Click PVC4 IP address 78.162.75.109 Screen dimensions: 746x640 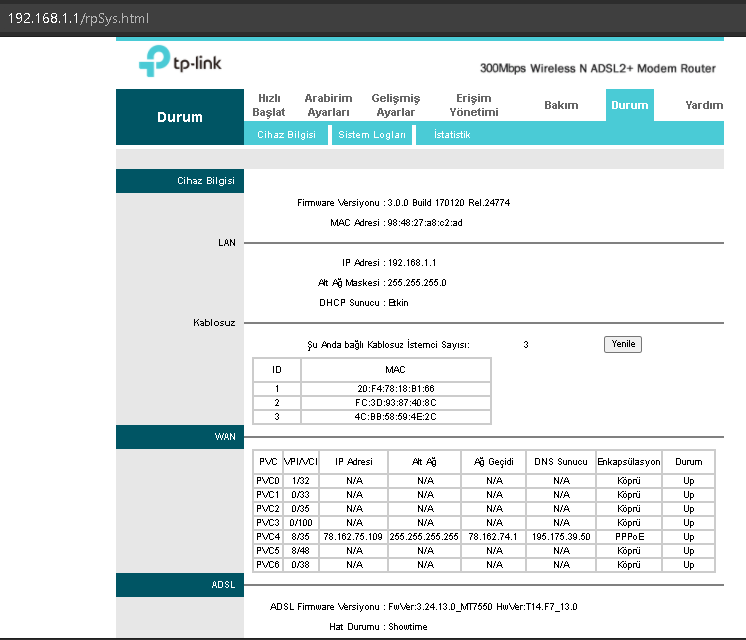[x=353, y=536]
